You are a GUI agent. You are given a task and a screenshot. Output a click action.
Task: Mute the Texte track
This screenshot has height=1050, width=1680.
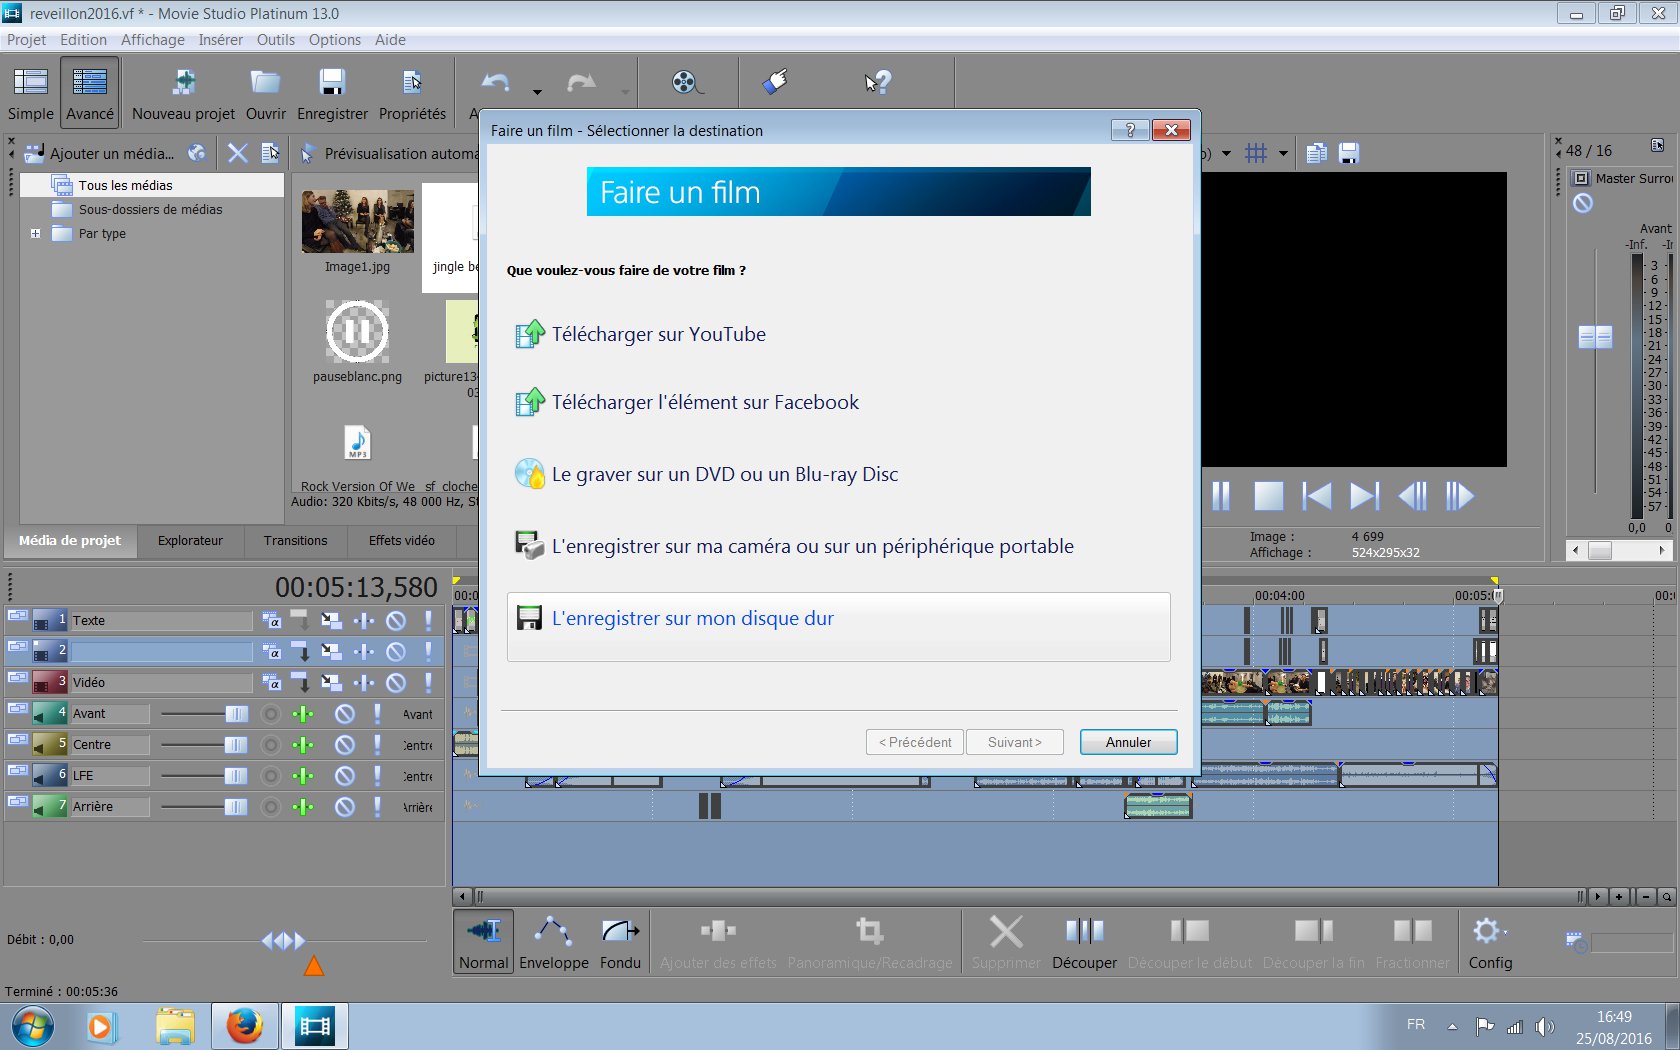(396, 621)
